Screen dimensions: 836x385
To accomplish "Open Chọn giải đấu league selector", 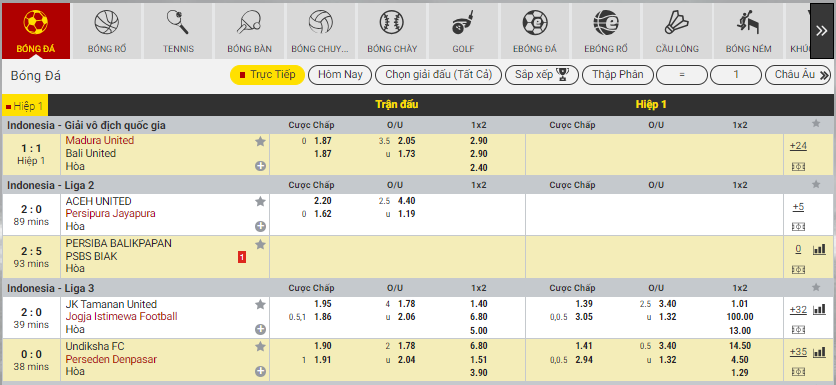I will click(438, 75).
